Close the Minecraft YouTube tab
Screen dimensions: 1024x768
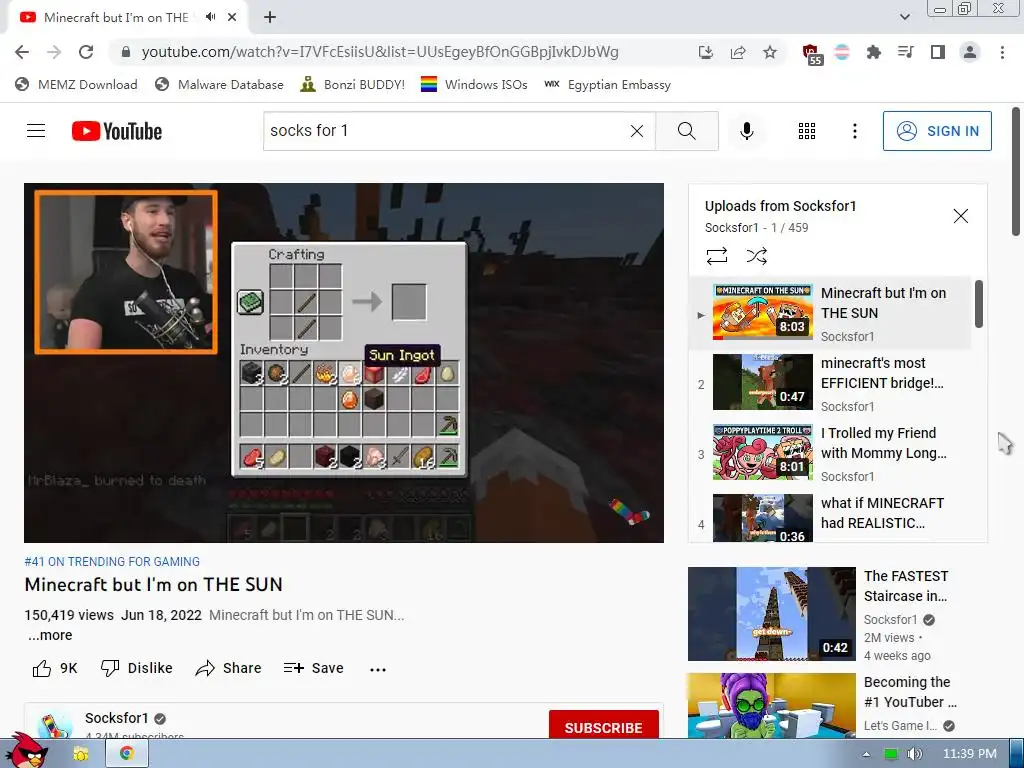[232, 18]
